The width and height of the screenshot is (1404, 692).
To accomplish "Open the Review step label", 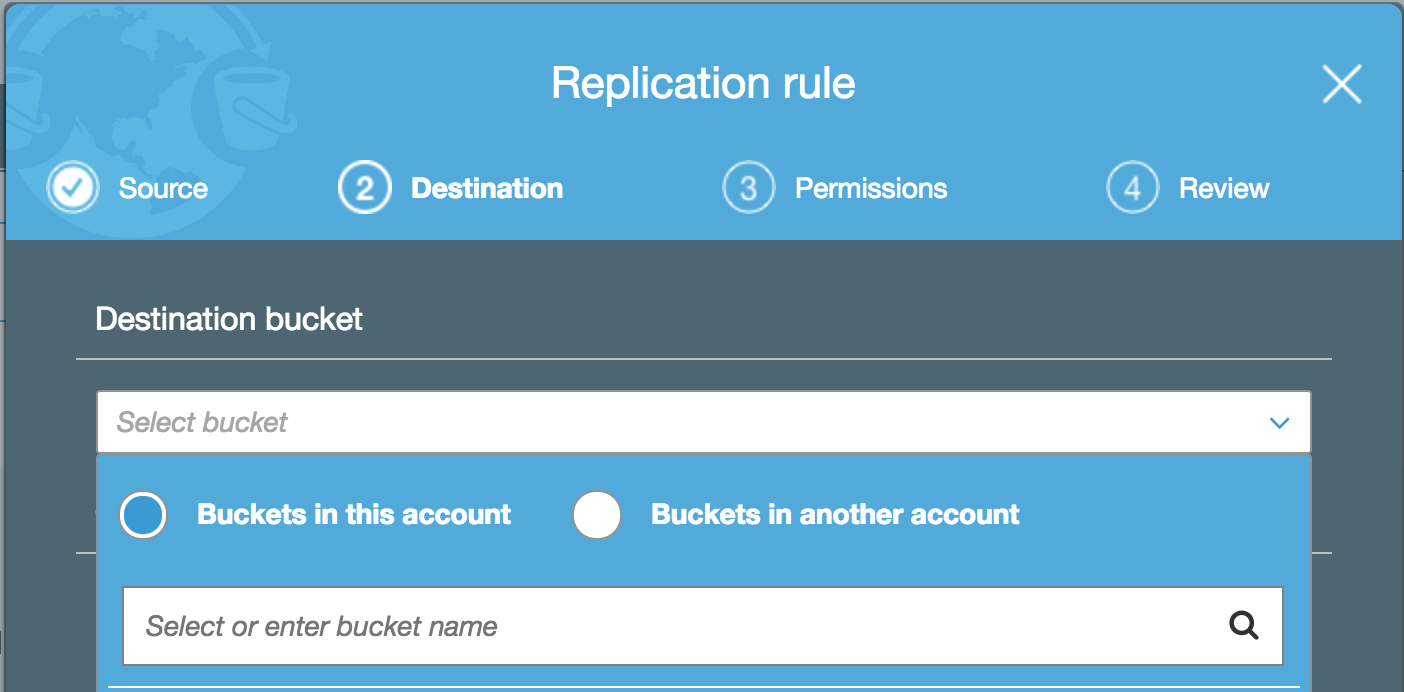I will point(1224,188).
